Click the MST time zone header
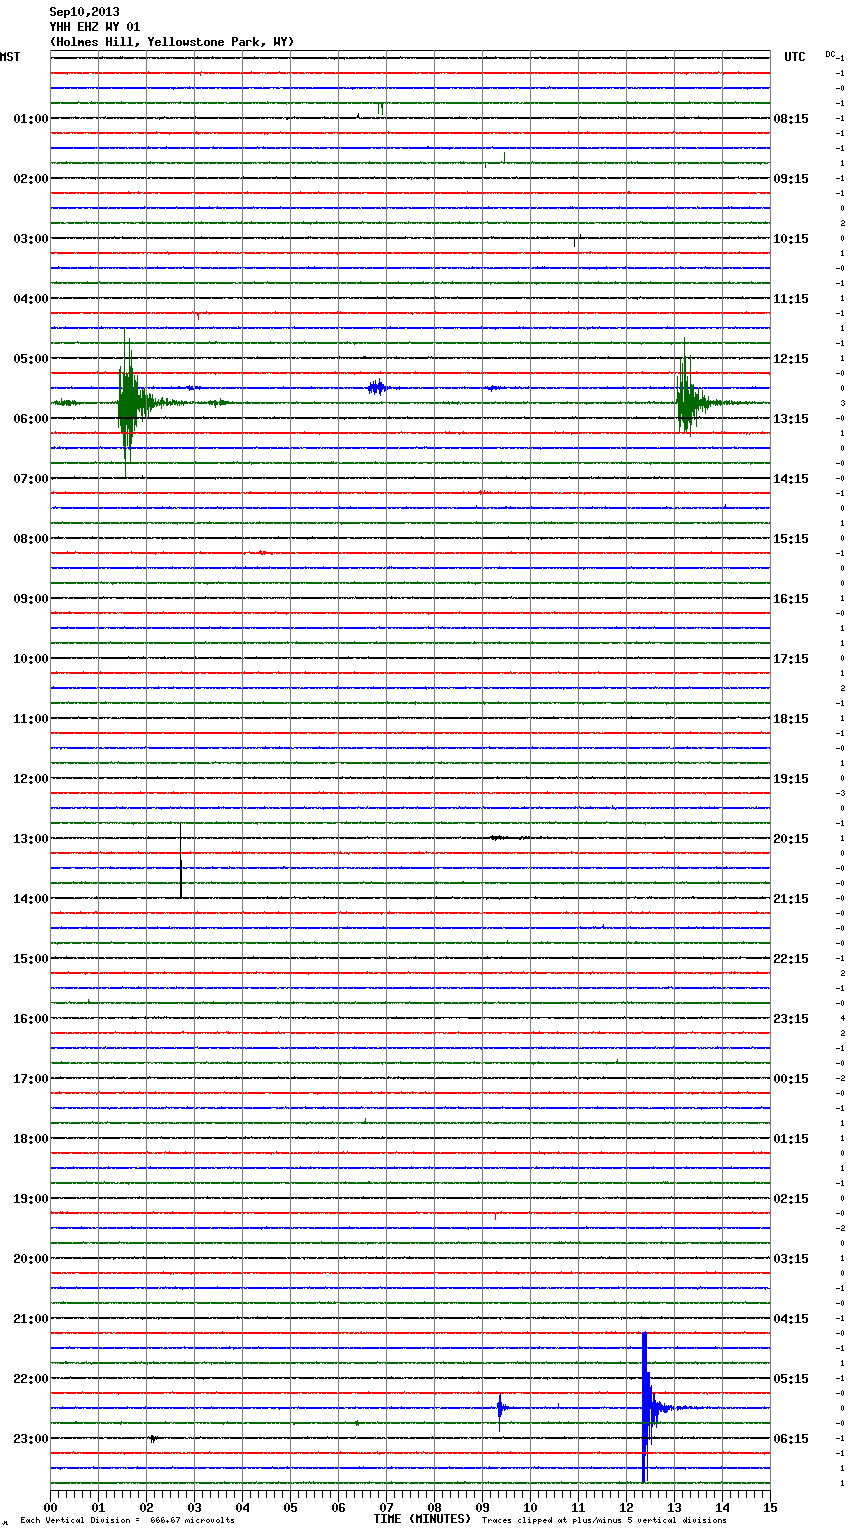This screenshot has width=850, height=1534. [x=10, y=57]
